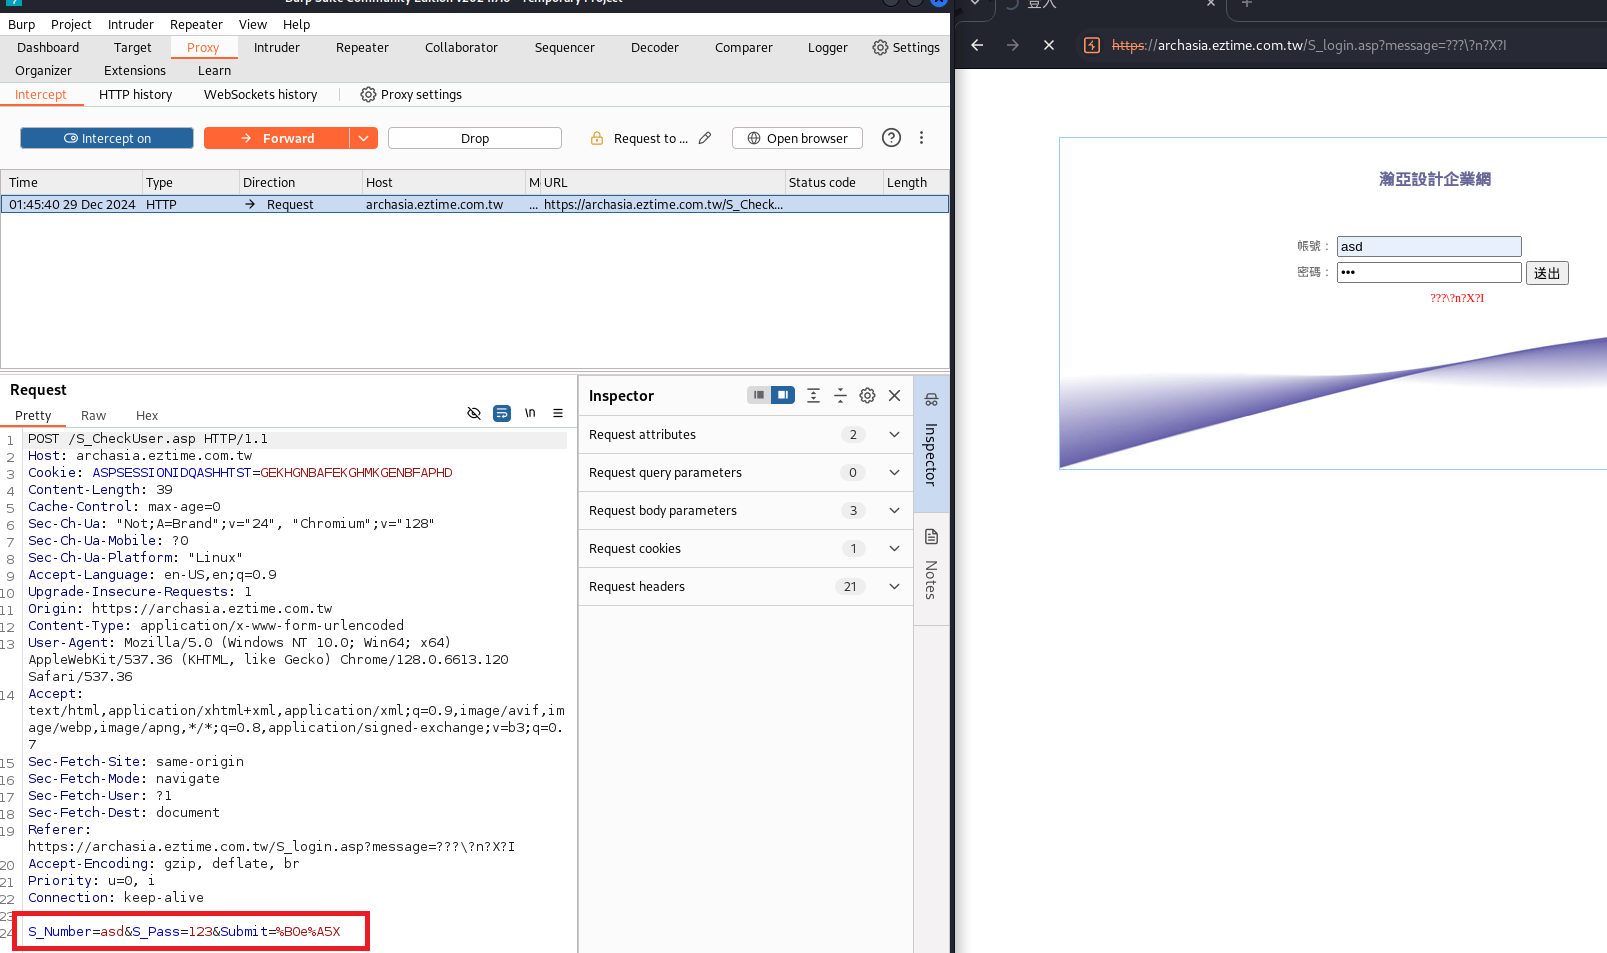
Task: Open the Help menu
Action: [297, 24]
